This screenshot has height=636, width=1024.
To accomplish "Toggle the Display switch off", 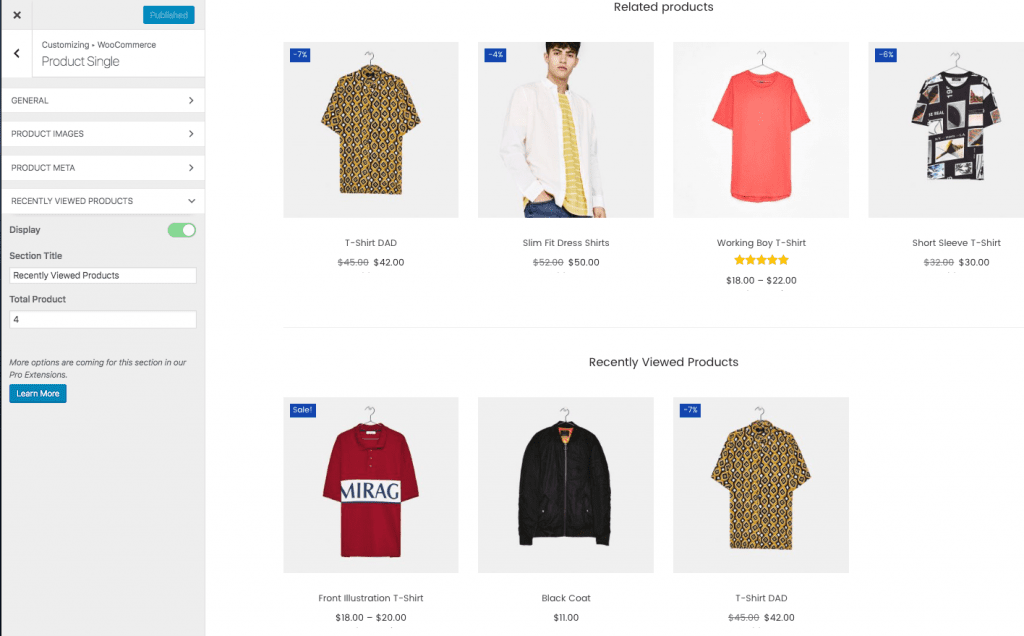I will click(181, 230).
